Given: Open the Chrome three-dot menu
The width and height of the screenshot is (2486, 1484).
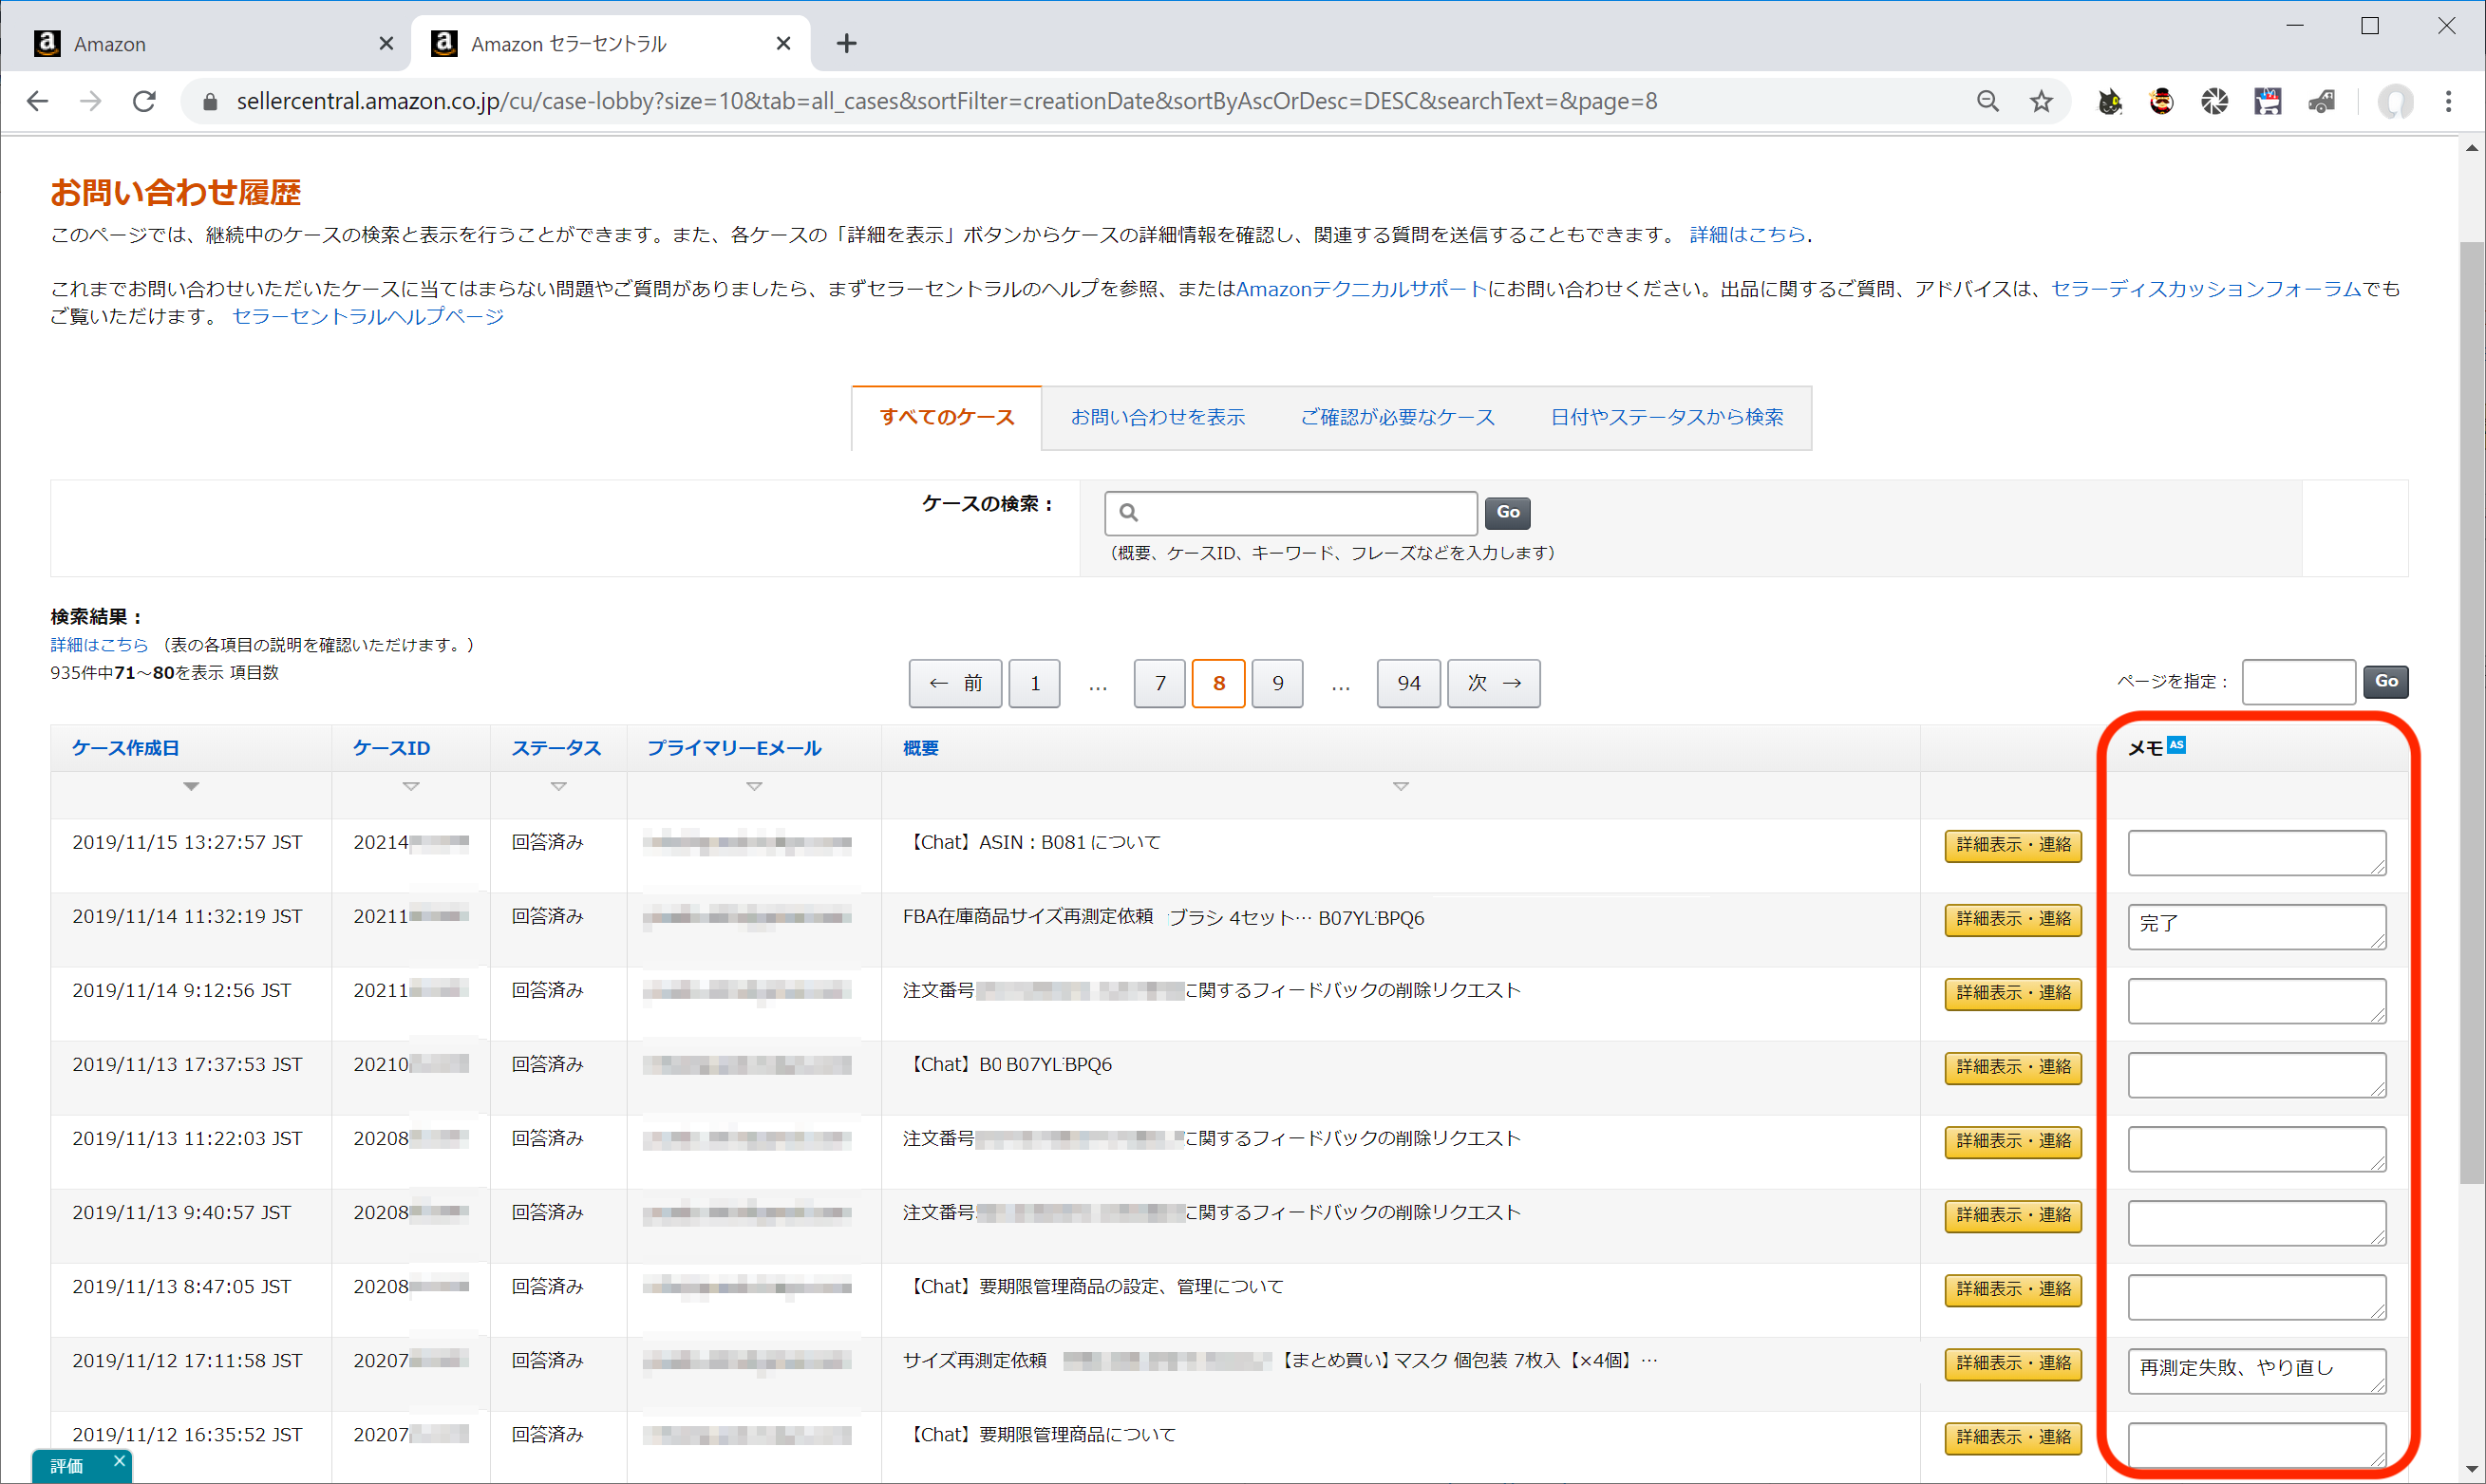Looking at the screenshot, I should pyautogui.click(x=2448, y=101).
